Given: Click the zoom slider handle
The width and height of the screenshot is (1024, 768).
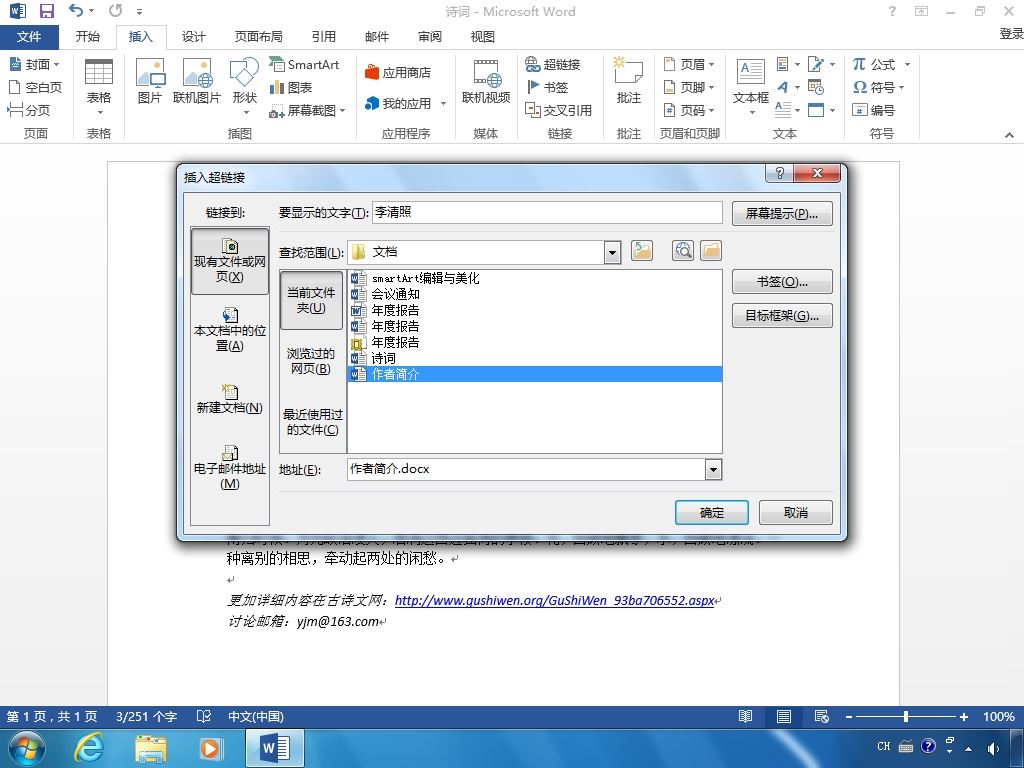Looking at the screenshot, I should 906,716.
